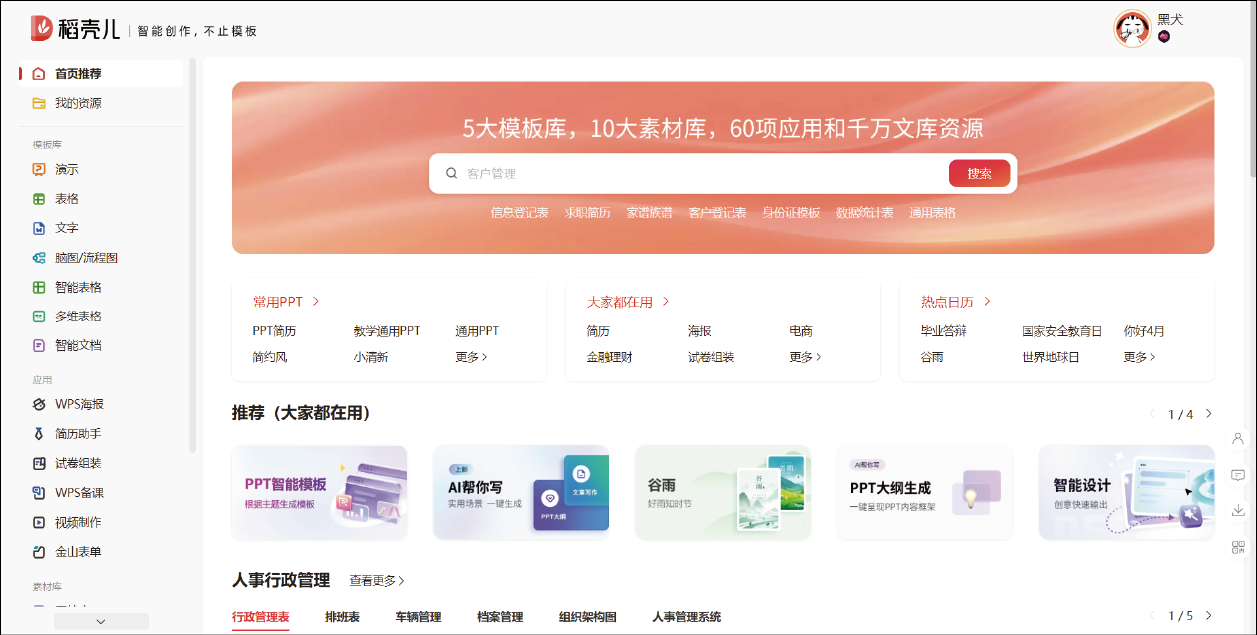Click the 黑犬 user avatar
Viewport: 1257px width, 635px height.
pos(1132,29)
